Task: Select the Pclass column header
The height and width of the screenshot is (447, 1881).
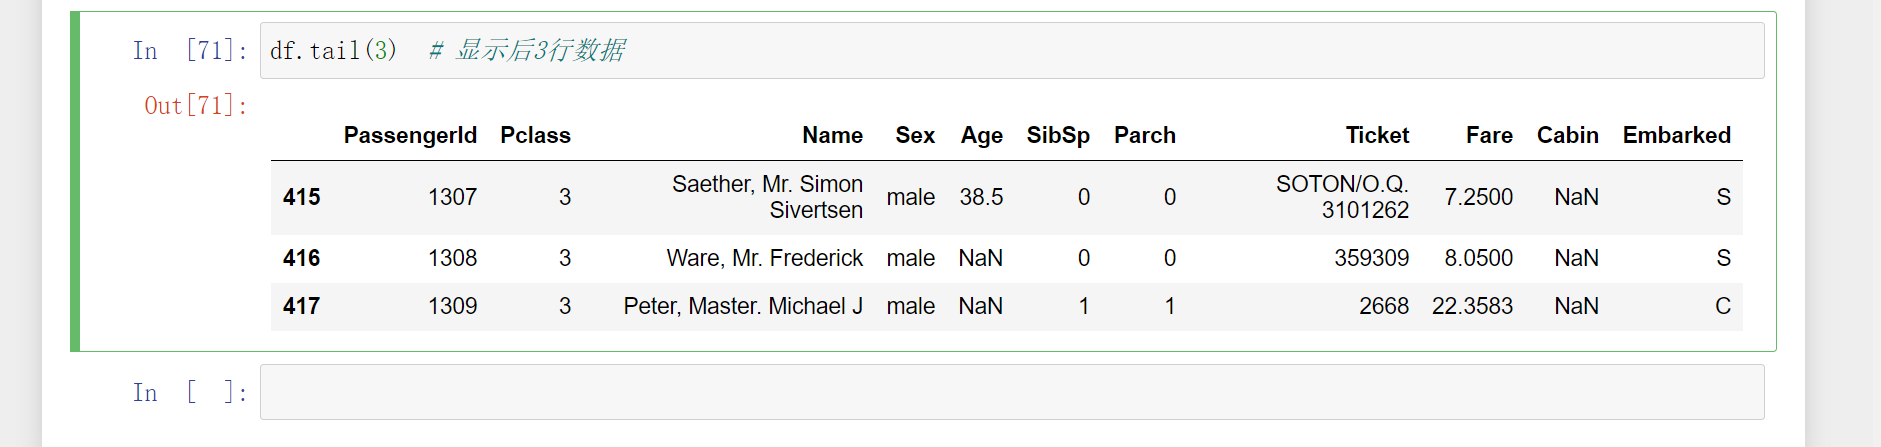Action: coord(535,135)
